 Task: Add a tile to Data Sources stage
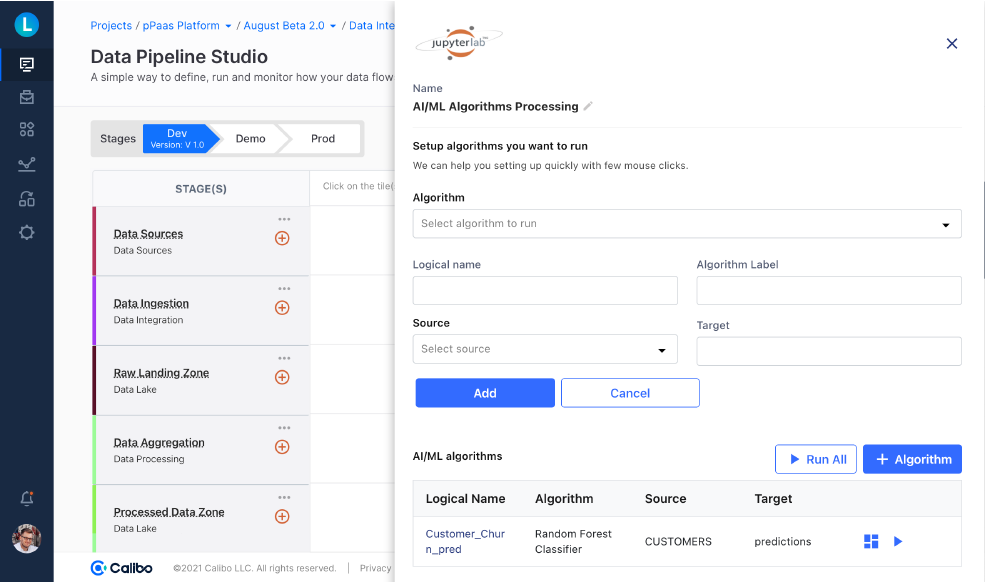pyautogui.click(x=282, y=238)
